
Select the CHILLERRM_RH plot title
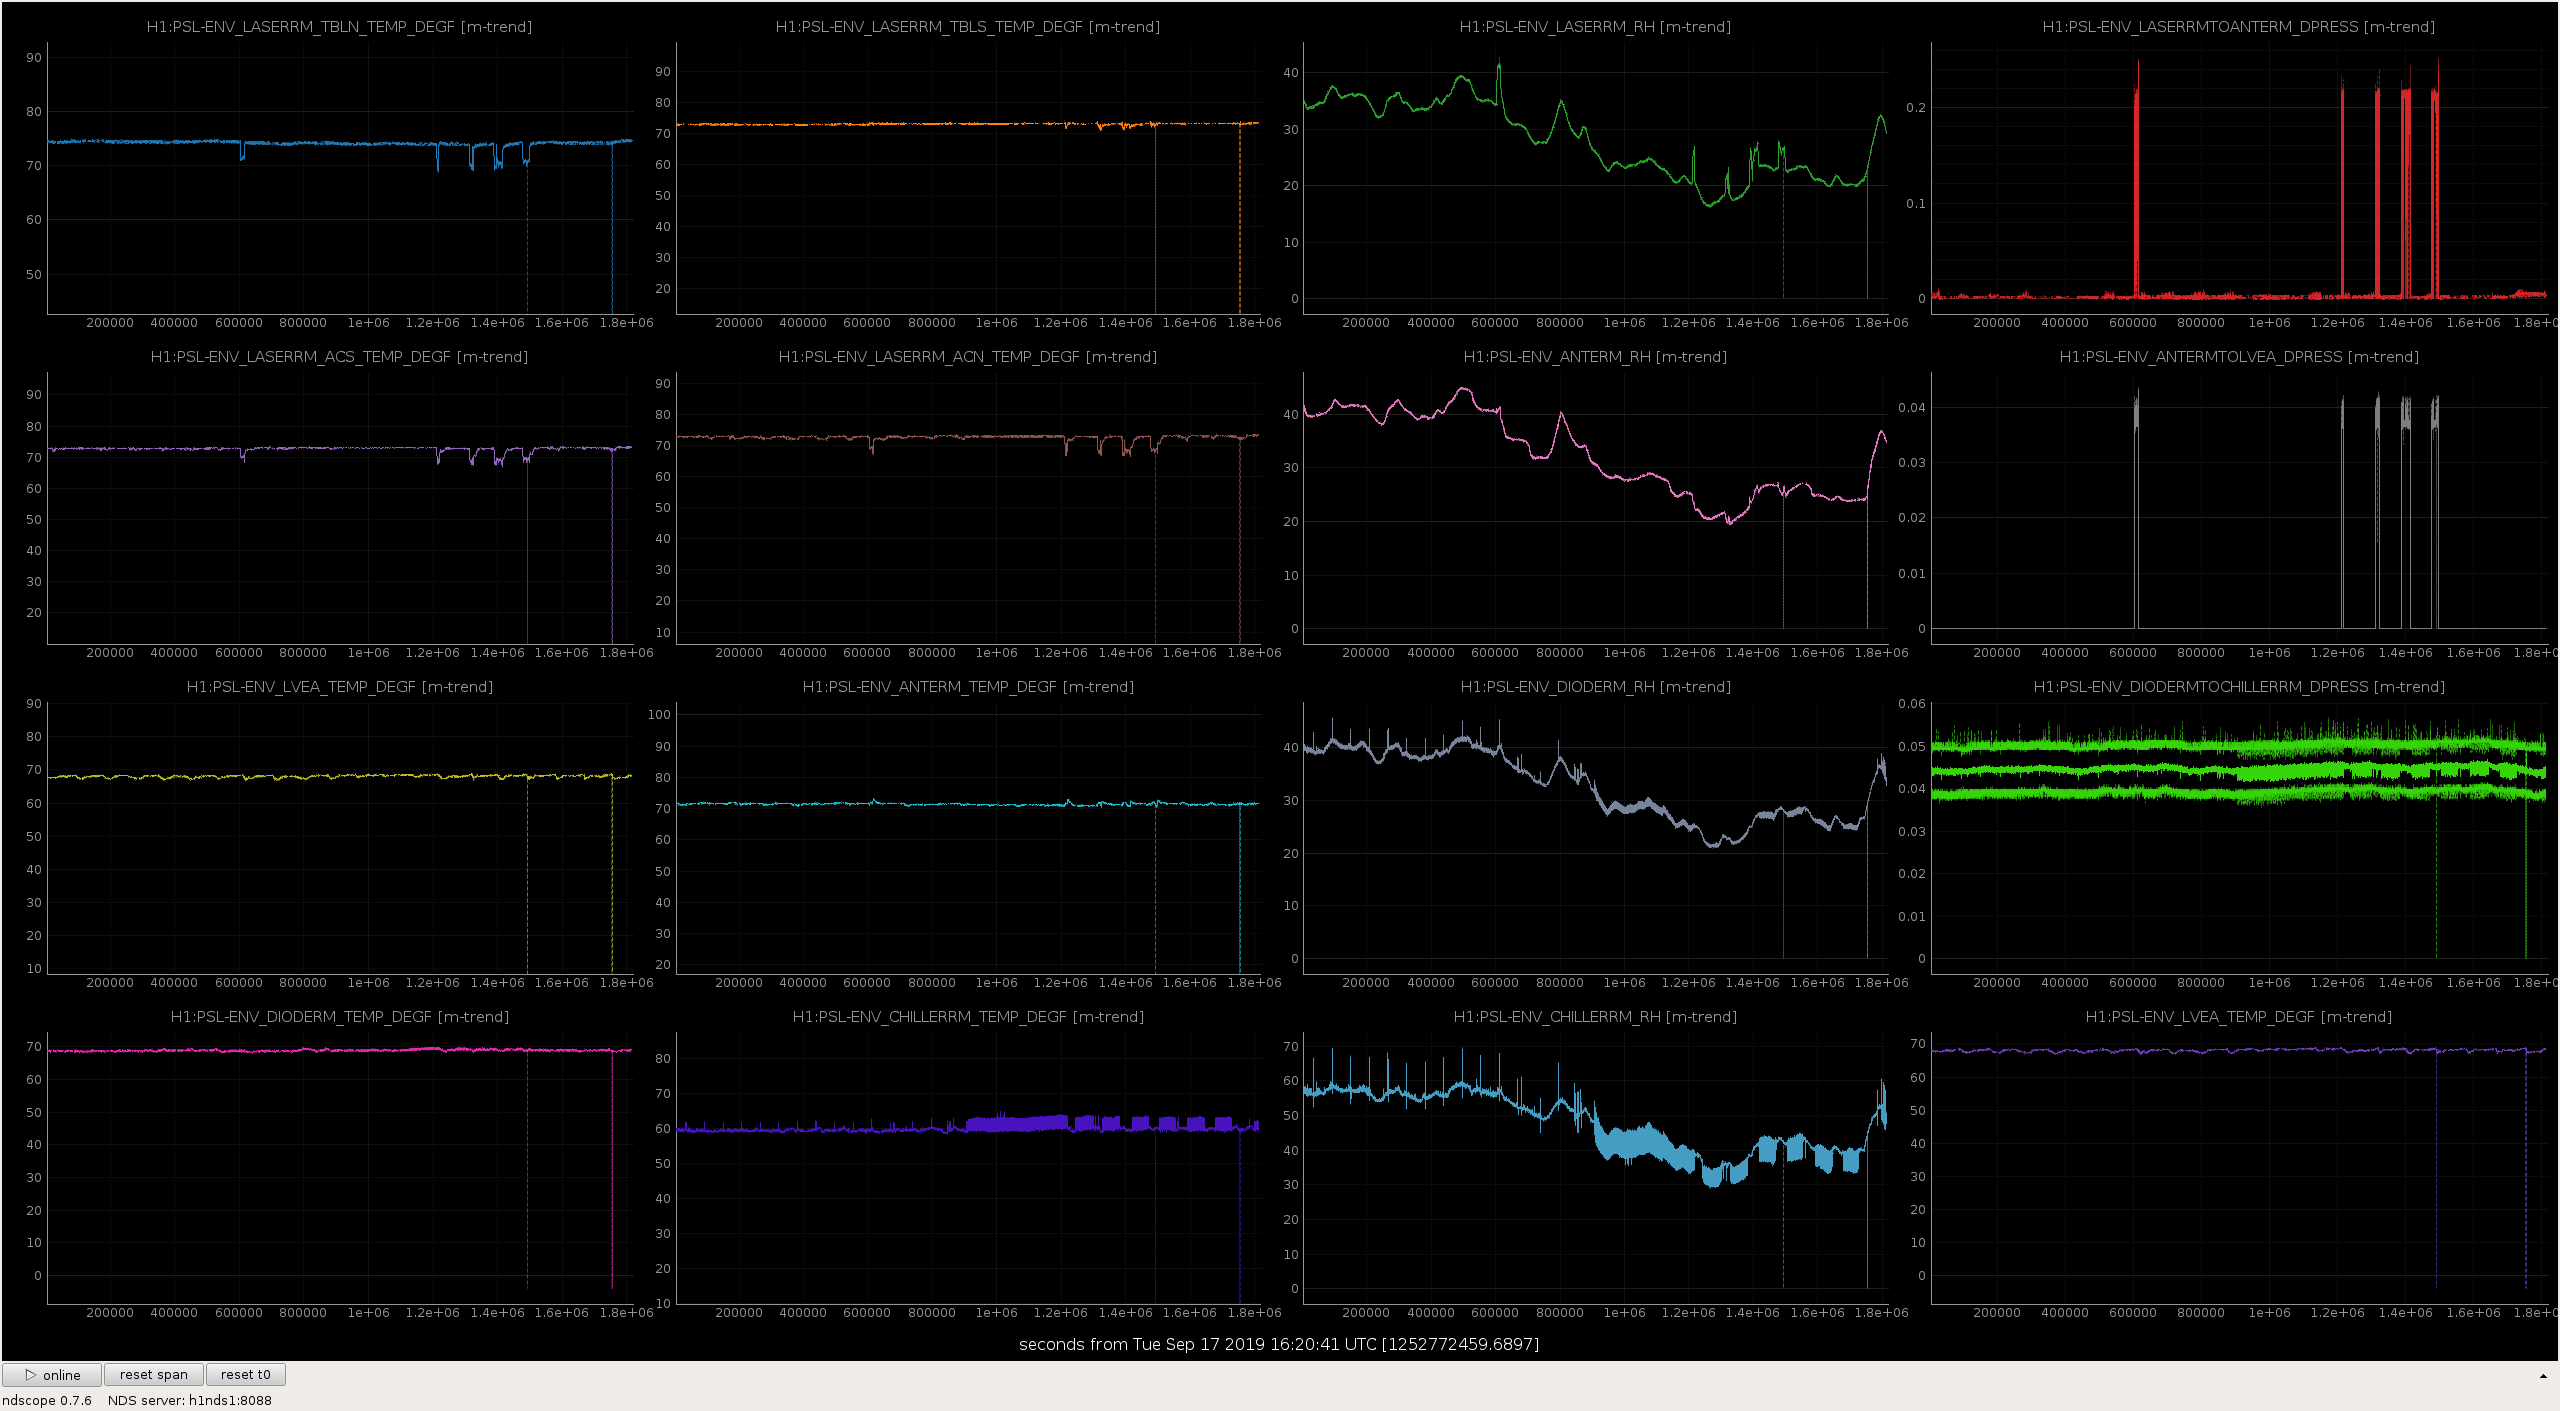pos(1595,1017)
